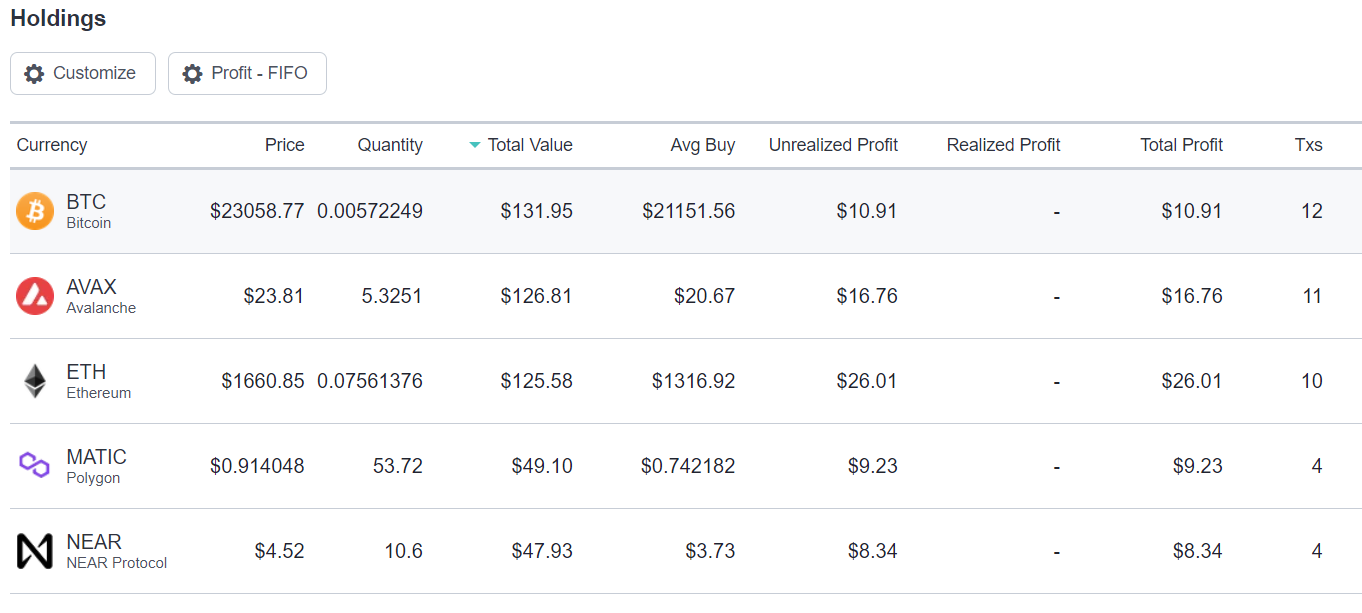Sort by Txs column header

(x=1308, y=145)
